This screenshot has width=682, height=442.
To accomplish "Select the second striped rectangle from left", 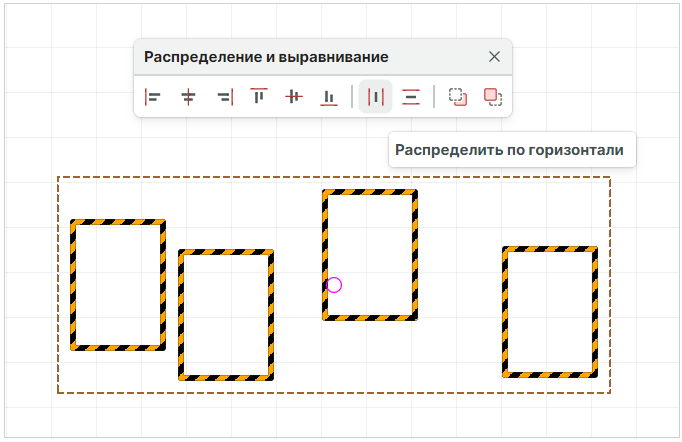I will pos(226,315).
